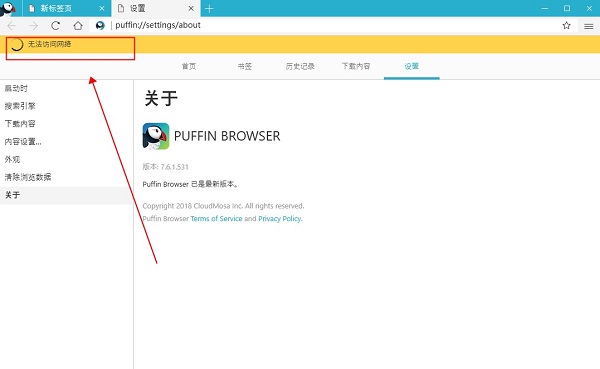The image size is (600, 369).
Task: Click the version 7.6.1.531 text
Action: click(x=165, y=167)
